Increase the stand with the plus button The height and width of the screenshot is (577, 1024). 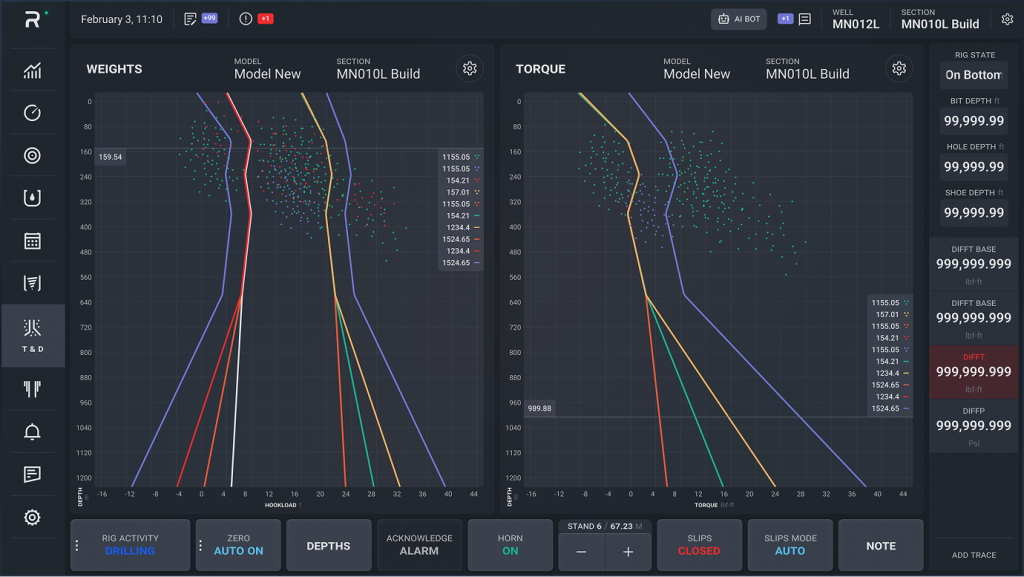click(x=628, y=552)
